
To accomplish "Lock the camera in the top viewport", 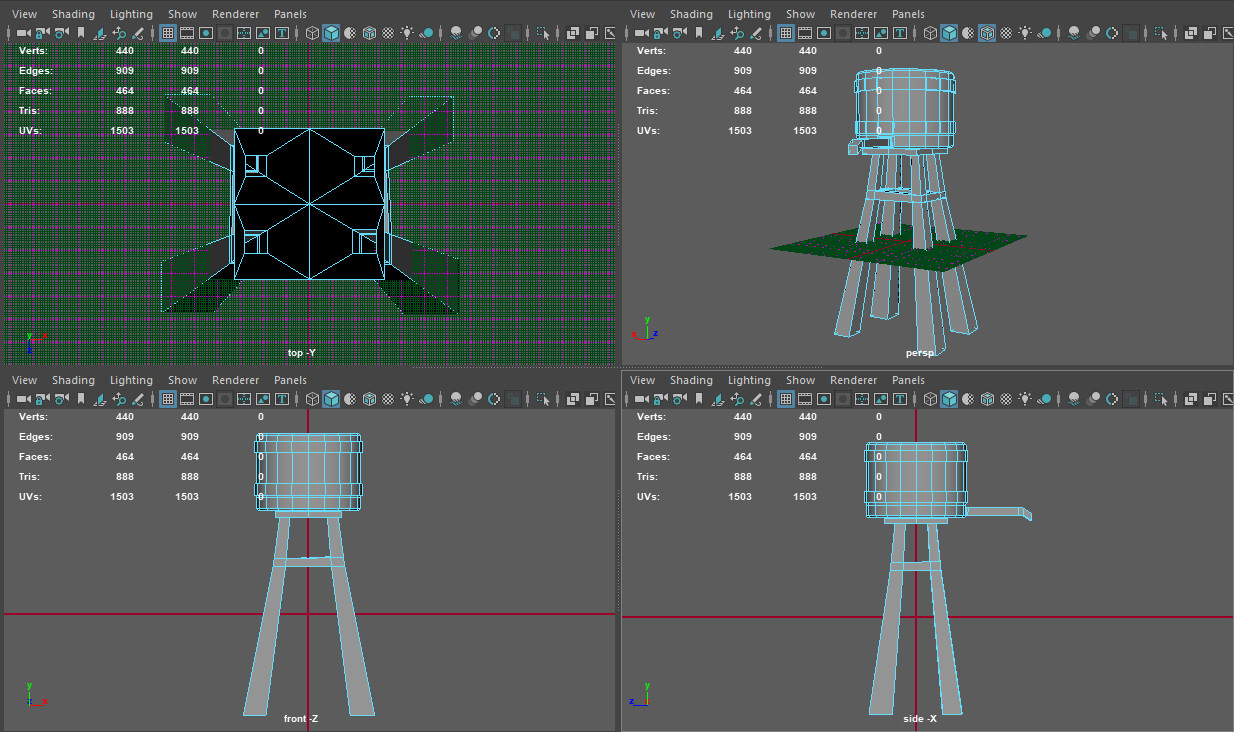I will tap(40, 33).
